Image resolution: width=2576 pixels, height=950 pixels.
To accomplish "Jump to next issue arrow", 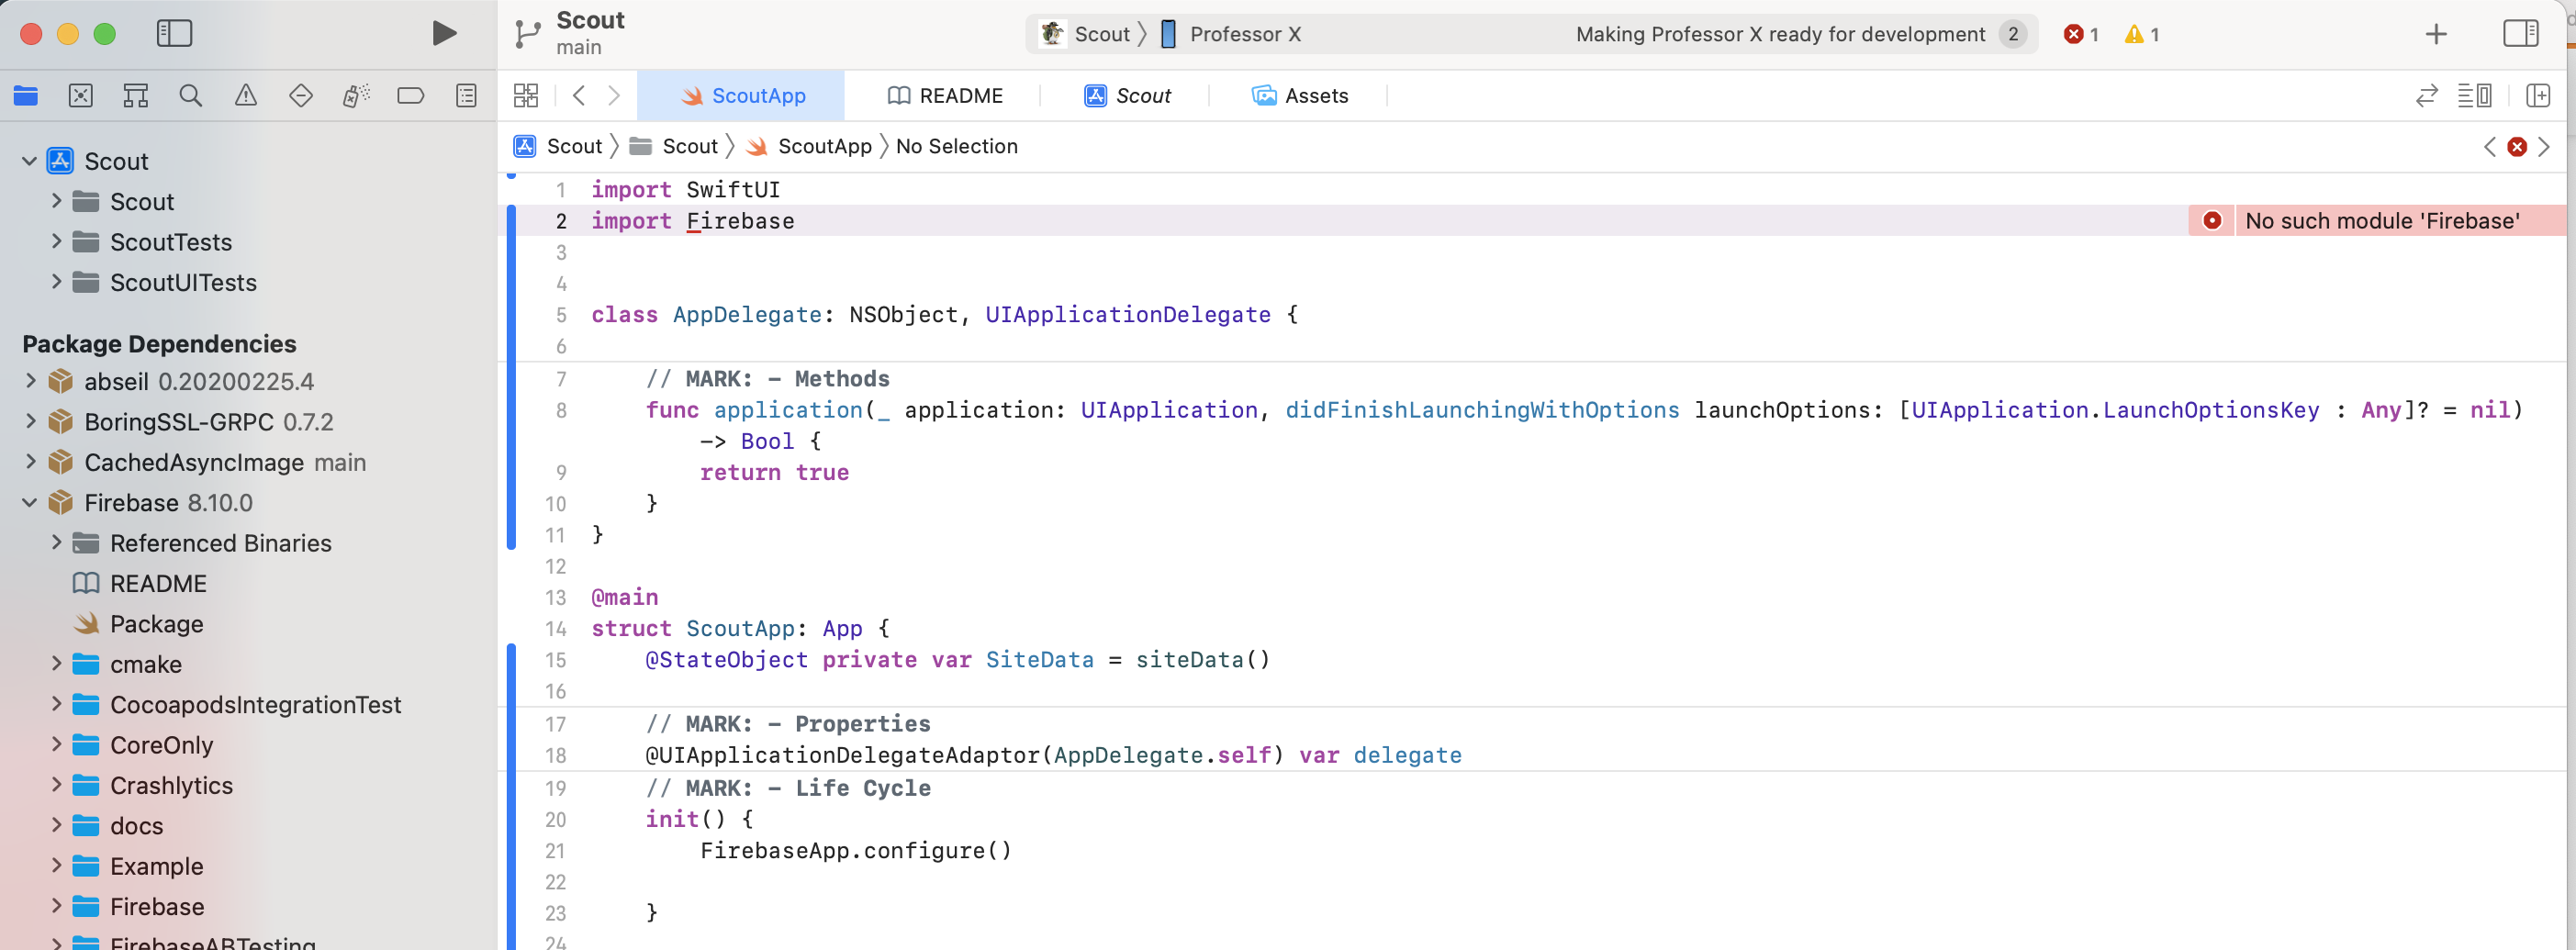I will [x=2544, y=147].
